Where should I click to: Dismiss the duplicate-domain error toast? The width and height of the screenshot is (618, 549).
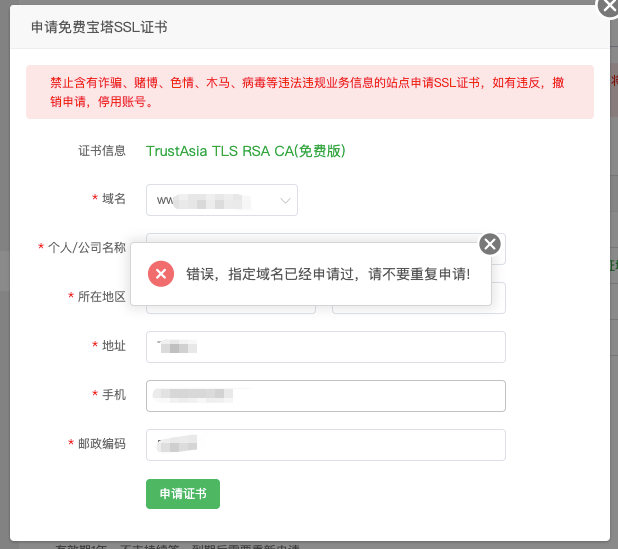point(489,244)
